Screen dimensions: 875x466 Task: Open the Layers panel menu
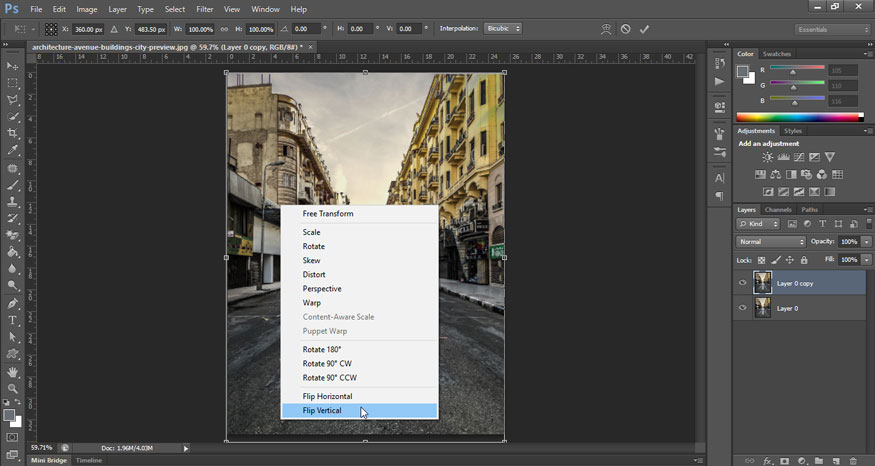868,209
